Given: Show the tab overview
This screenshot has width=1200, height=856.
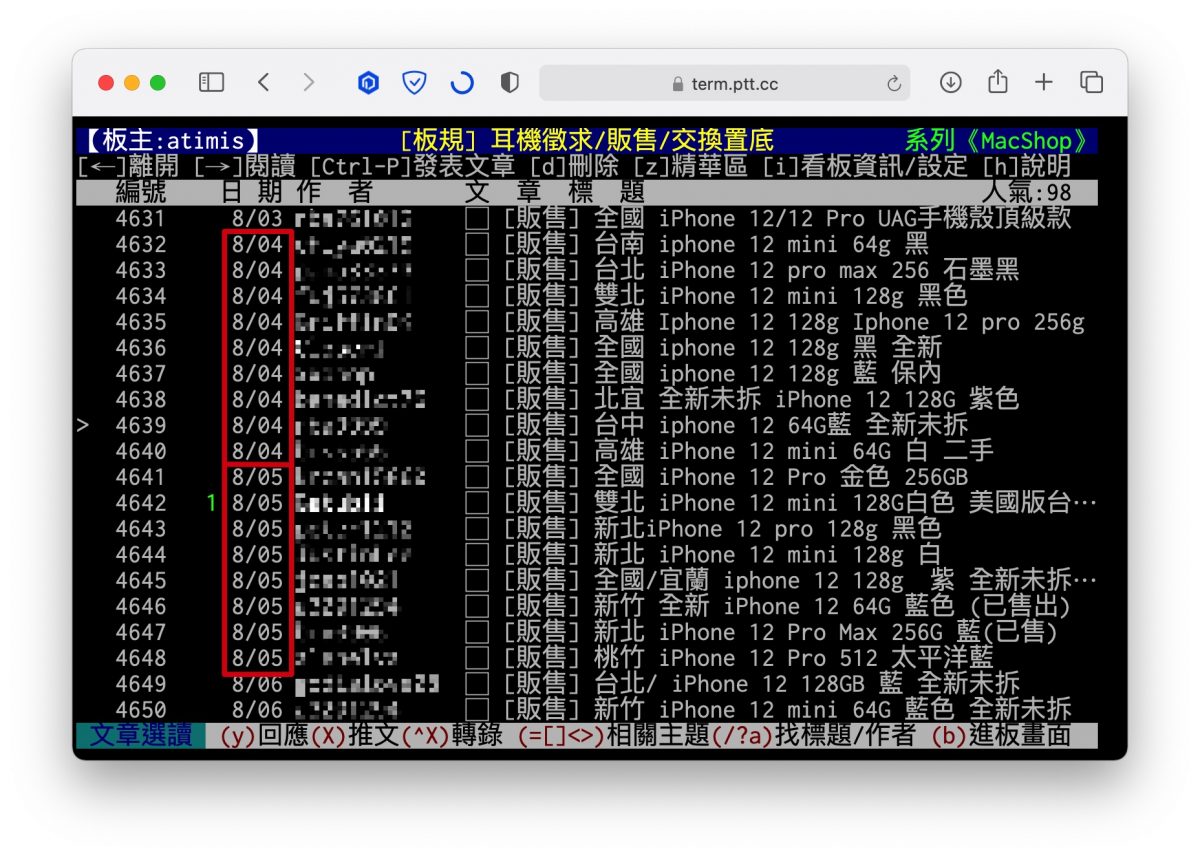Looking at the screenshot, I should (1091, 83).
